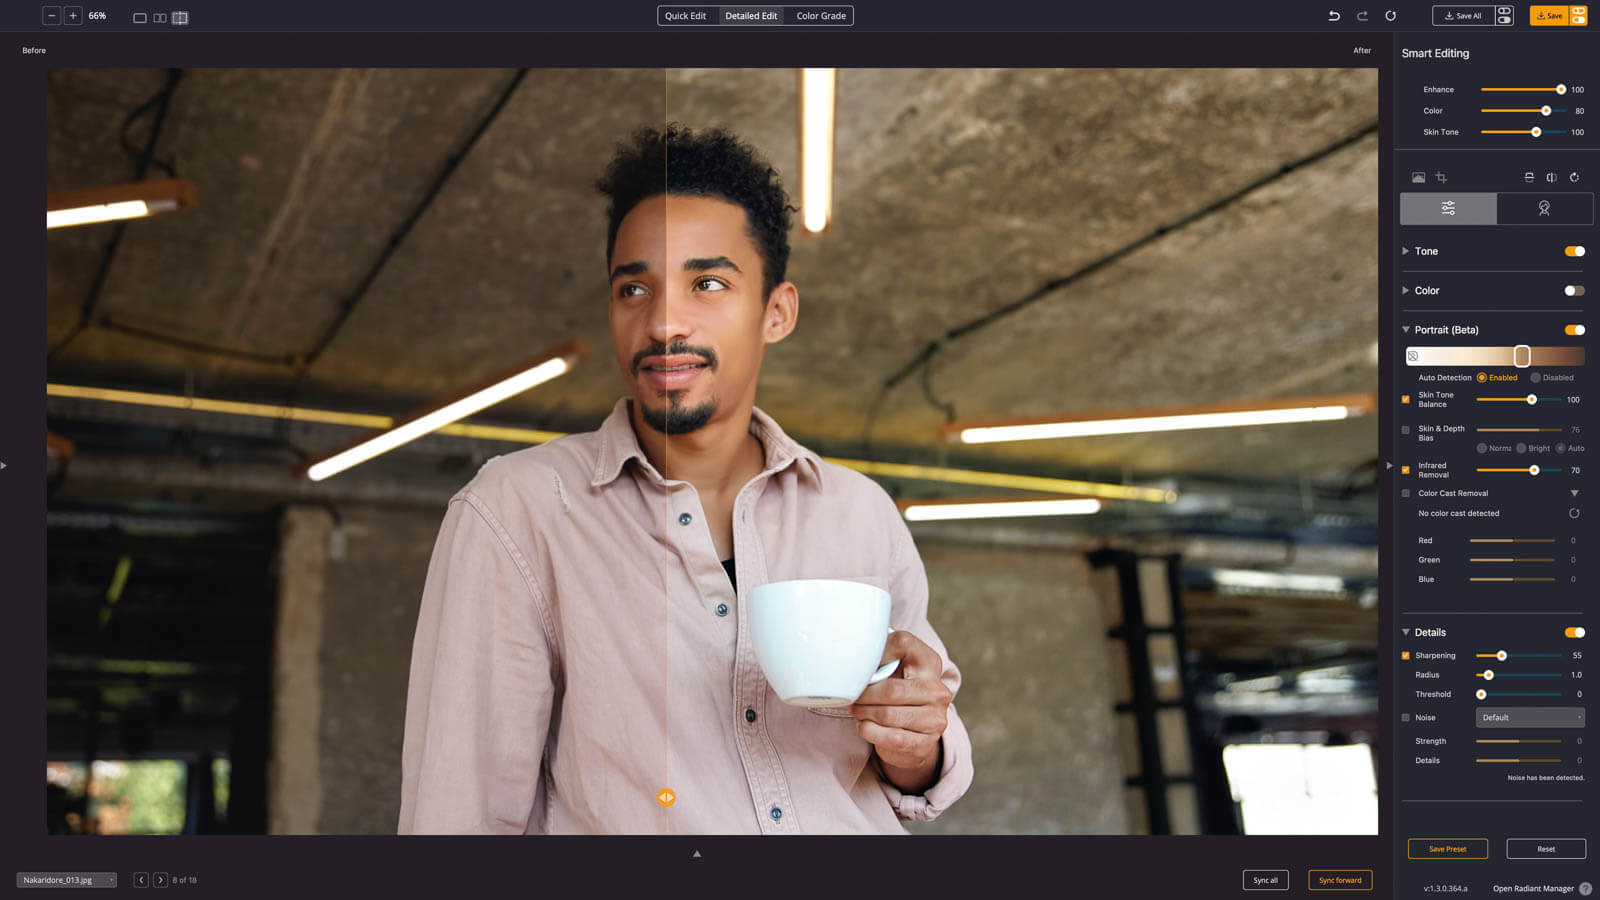Click the before/after divider handle
1600x900 pixels.
666,797
